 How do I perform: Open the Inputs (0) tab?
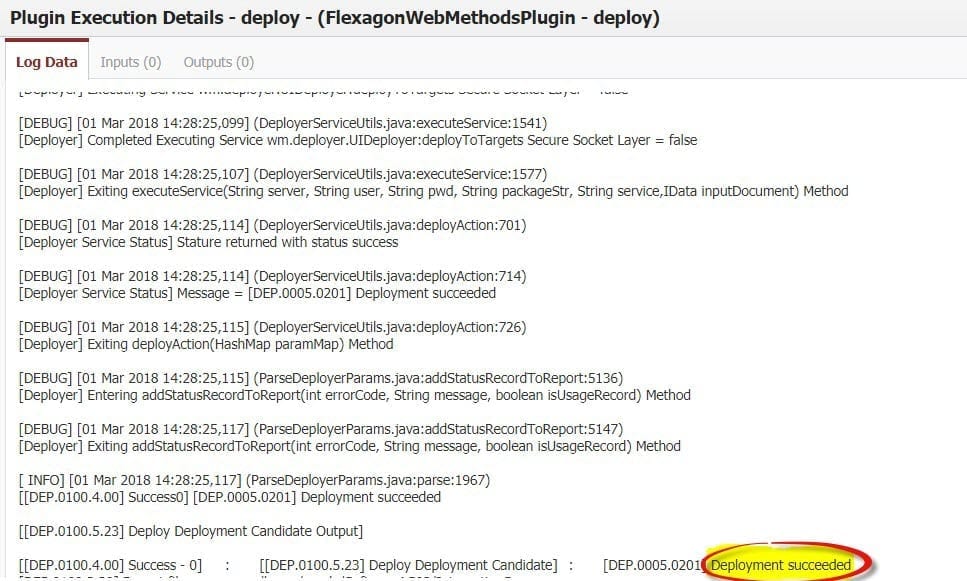pos(131,62)
